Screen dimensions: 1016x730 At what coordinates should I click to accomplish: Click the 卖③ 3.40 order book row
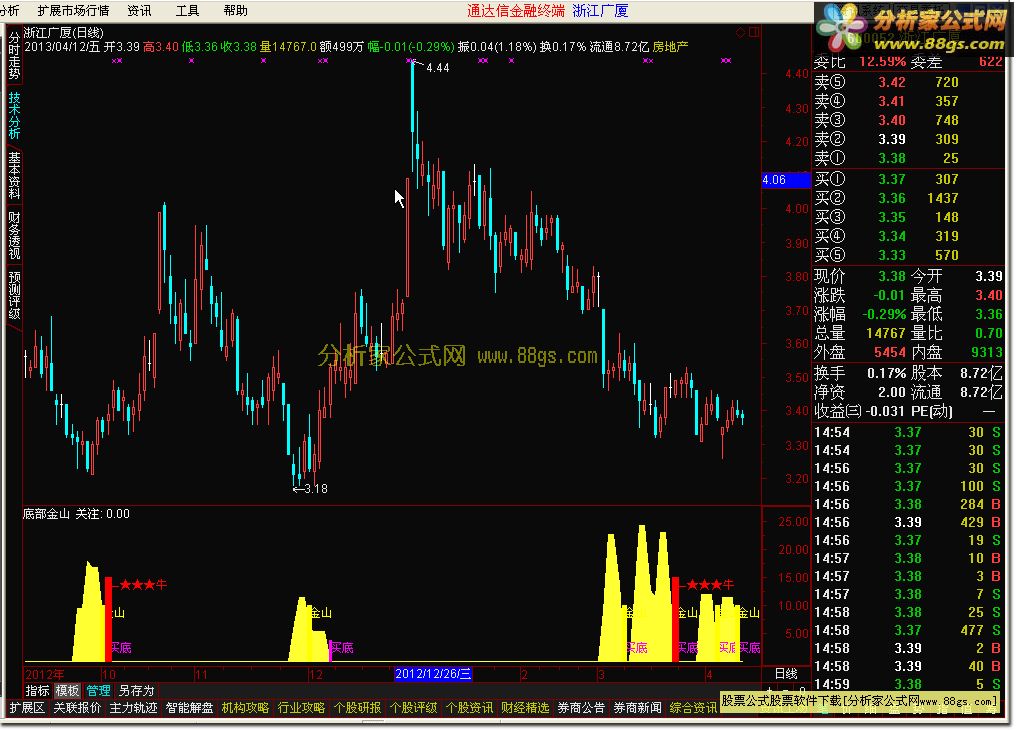pyautogui.click(x=908, y=120)
